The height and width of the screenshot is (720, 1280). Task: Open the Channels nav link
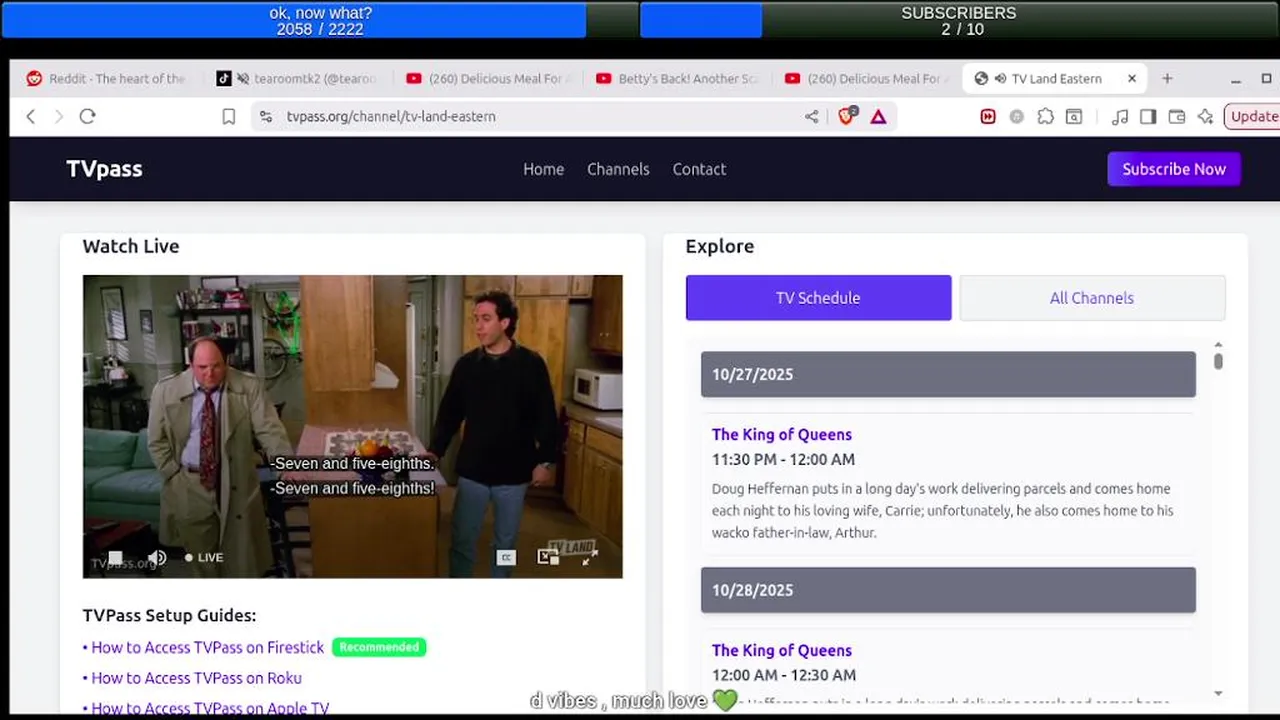[x=618, y=169]
